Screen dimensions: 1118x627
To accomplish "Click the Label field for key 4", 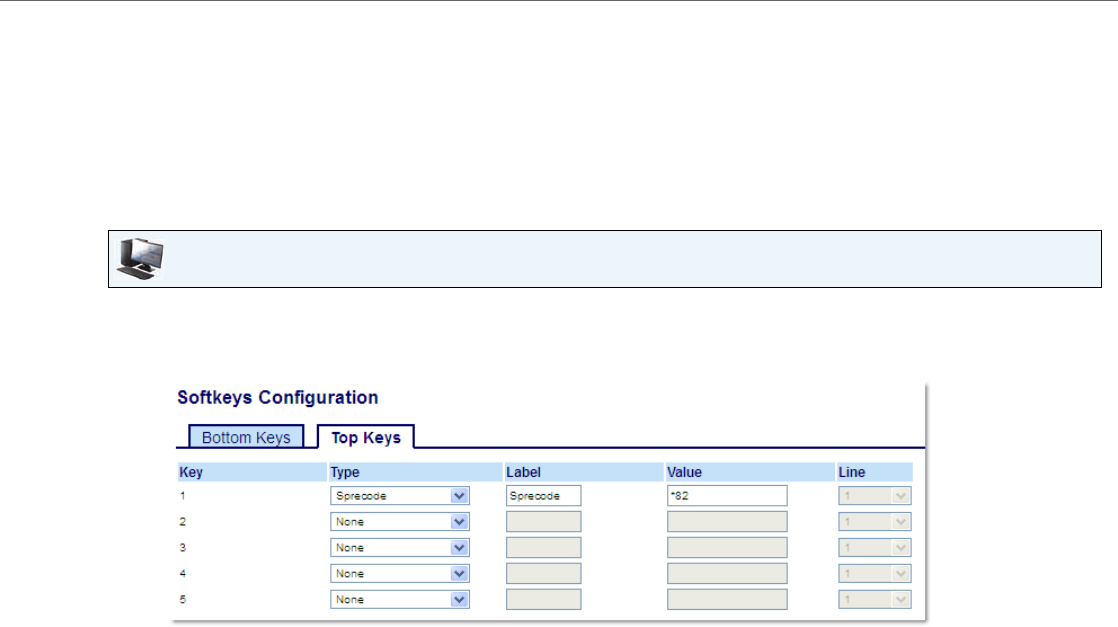I will (x=543, y=574).
